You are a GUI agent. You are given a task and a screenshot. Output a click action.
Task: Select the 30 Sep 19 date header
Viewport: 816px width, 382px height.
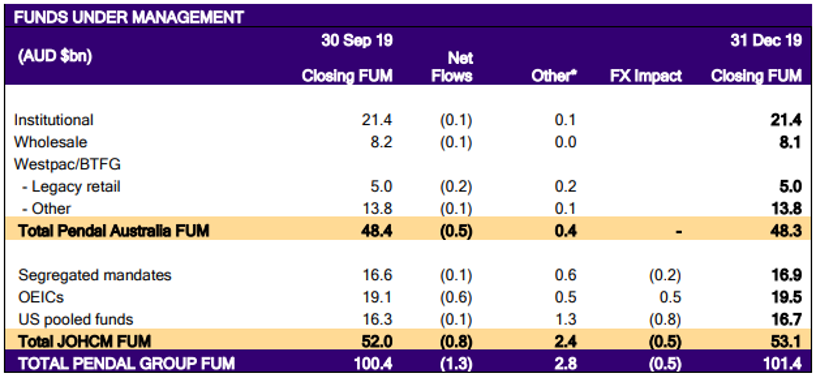(x=357, y=42)
